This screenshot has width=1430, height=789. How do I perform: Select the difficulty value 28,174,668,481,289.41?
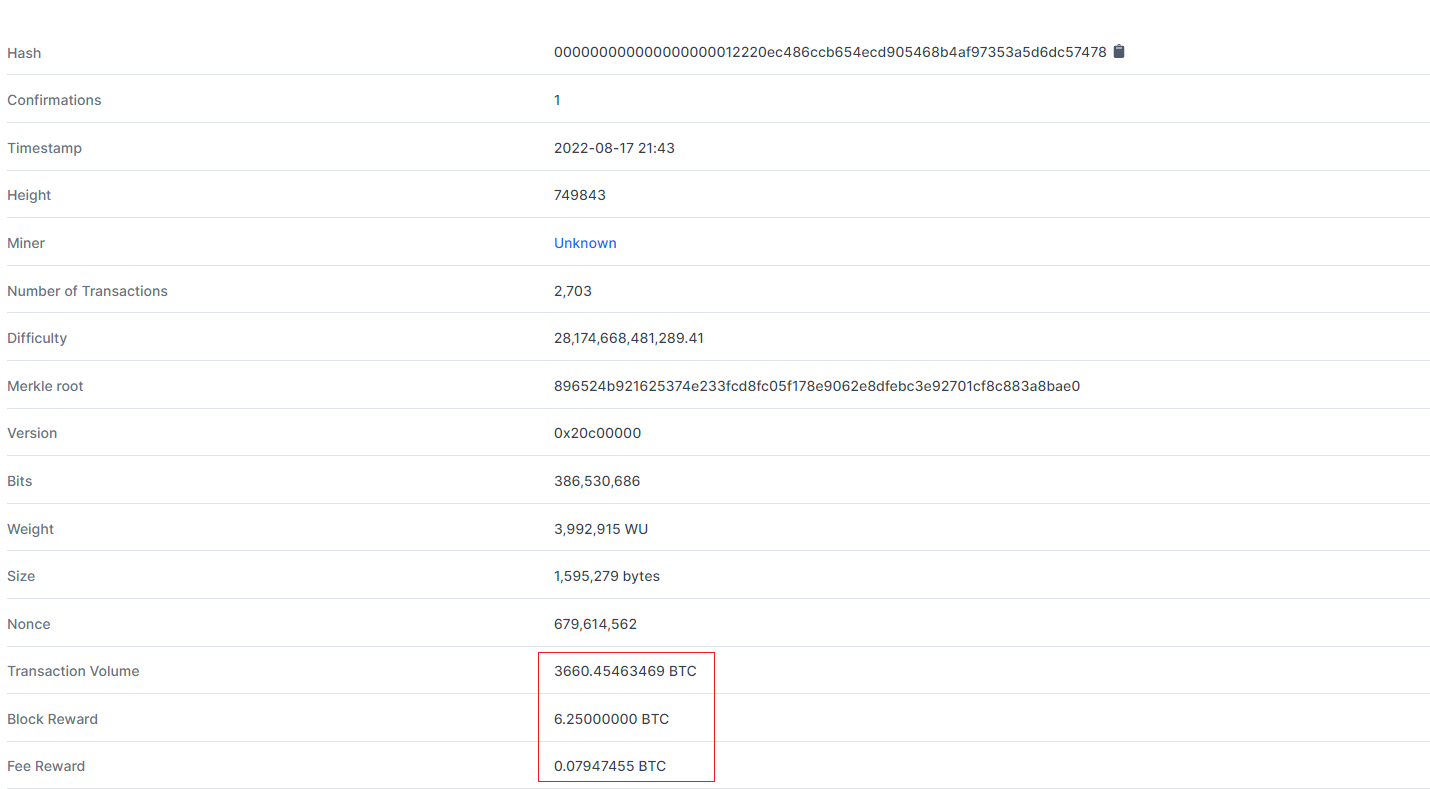tap(629, 338)
